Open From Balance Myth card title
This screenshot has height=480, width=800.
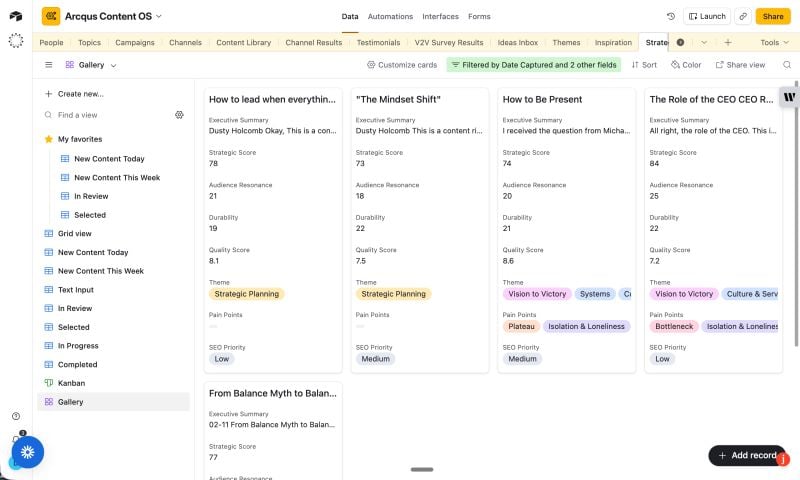pos(272,393)
